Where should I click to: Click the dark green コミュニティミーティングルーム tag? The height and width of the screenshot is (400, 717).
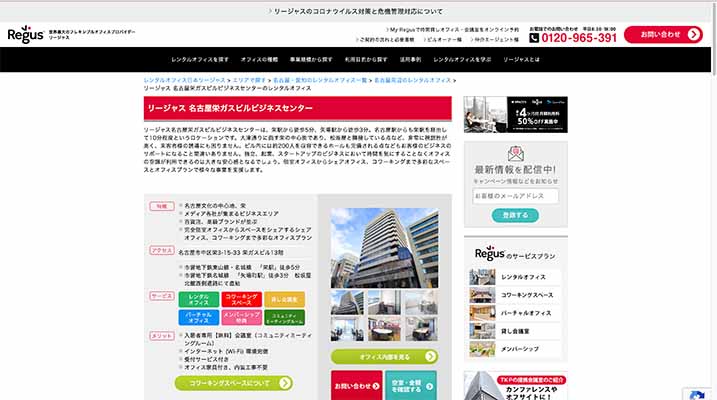click(284, 317)
